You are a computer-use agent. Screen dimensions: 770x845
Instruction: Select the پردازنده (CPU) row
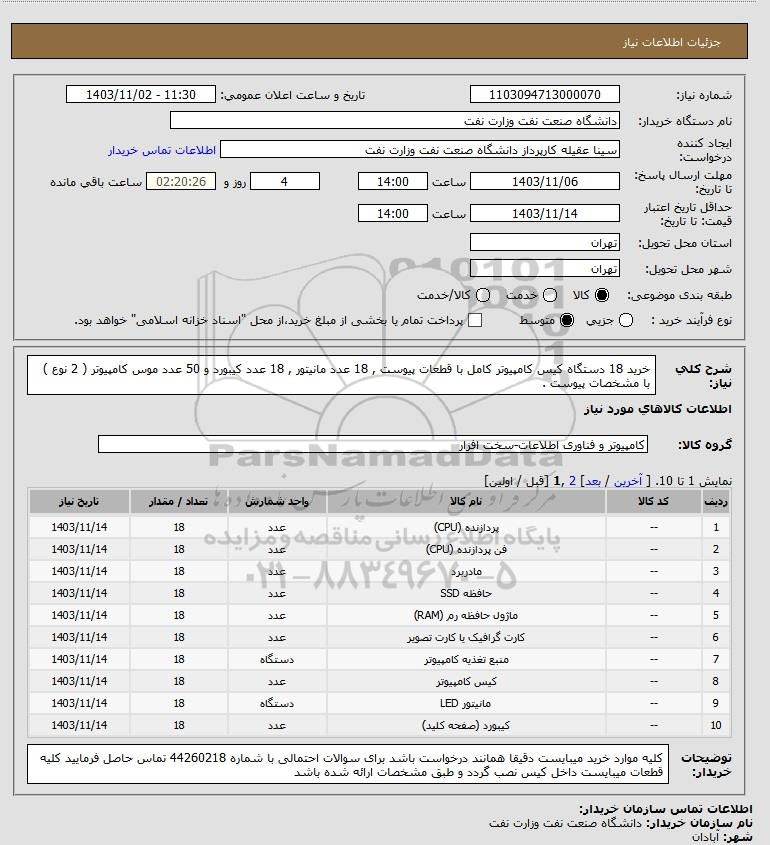click(x=379, y=527)
